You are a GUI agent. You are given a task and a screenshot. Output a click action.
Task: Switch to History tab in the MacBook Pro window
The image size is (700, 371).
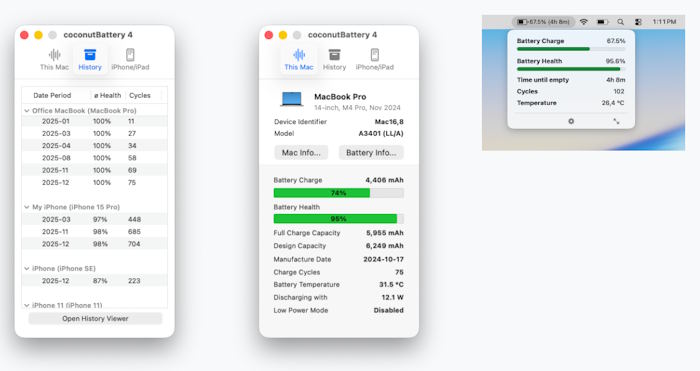pyautogui.click(x=334, y=59)
